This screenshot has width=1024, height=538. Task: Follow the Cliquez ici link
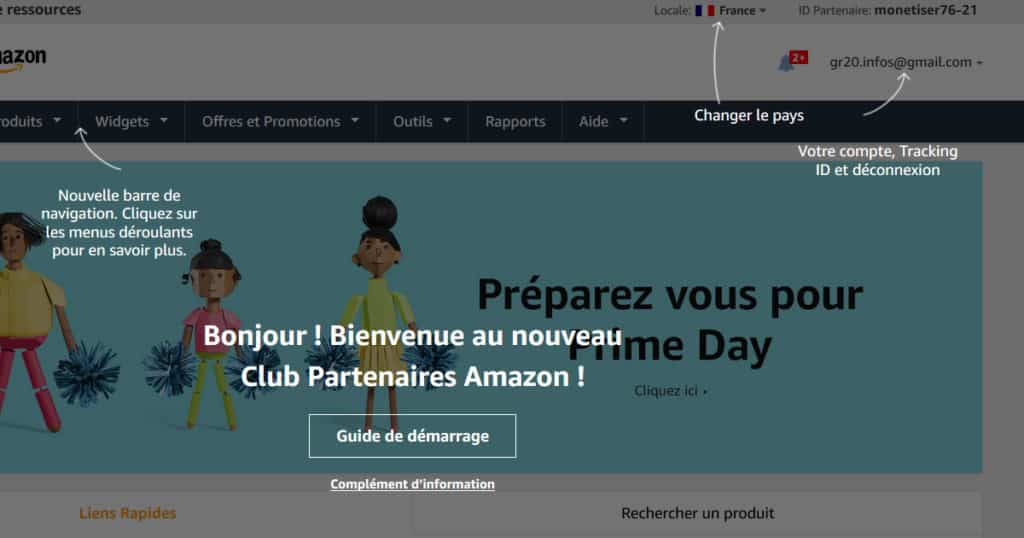(x=670, y=390)
